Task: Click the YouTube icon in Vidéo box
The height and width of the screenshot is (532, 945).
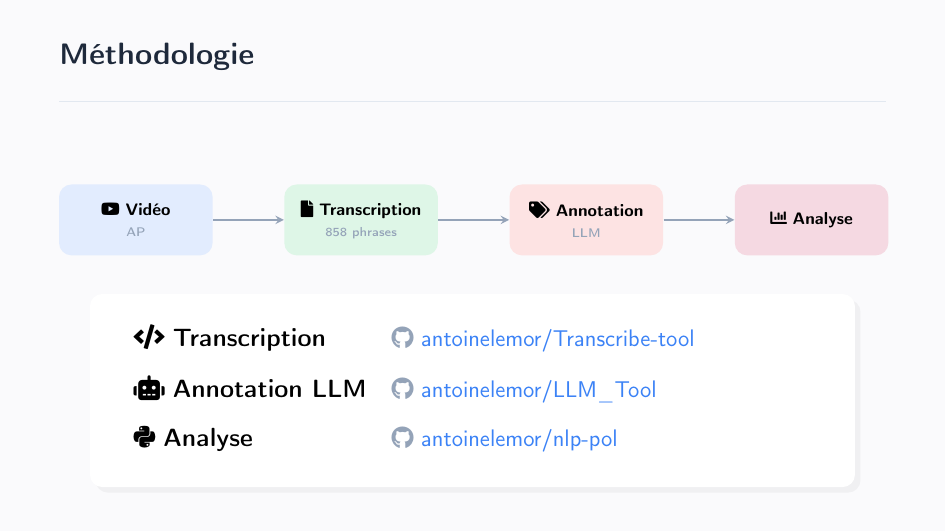Action: [110, 210]
